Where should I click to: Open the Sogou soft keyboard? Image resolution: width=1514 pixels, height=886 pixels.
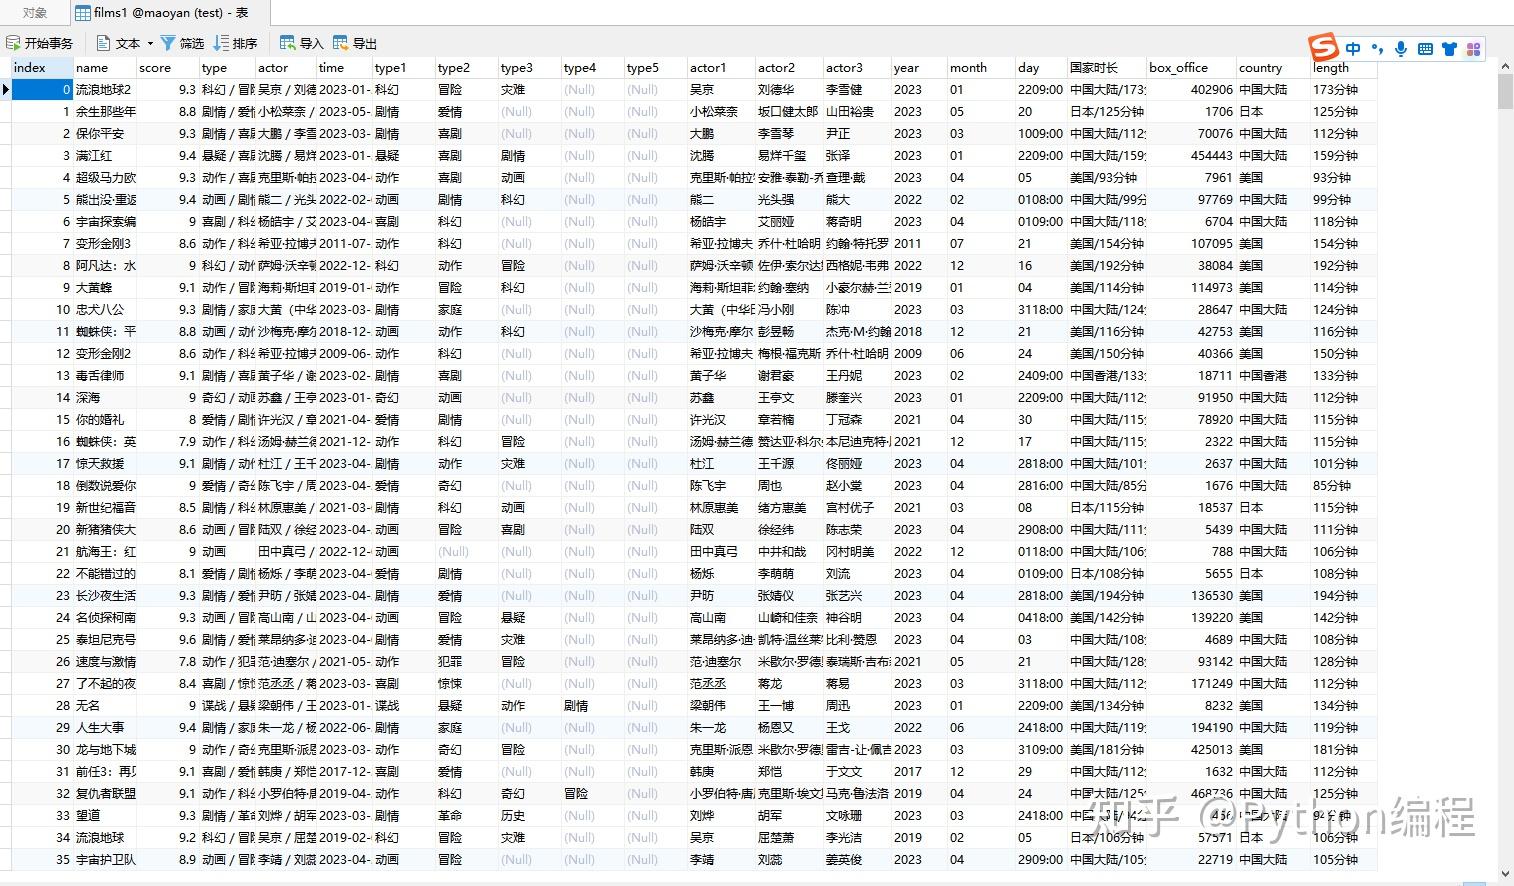point(1425,48)
